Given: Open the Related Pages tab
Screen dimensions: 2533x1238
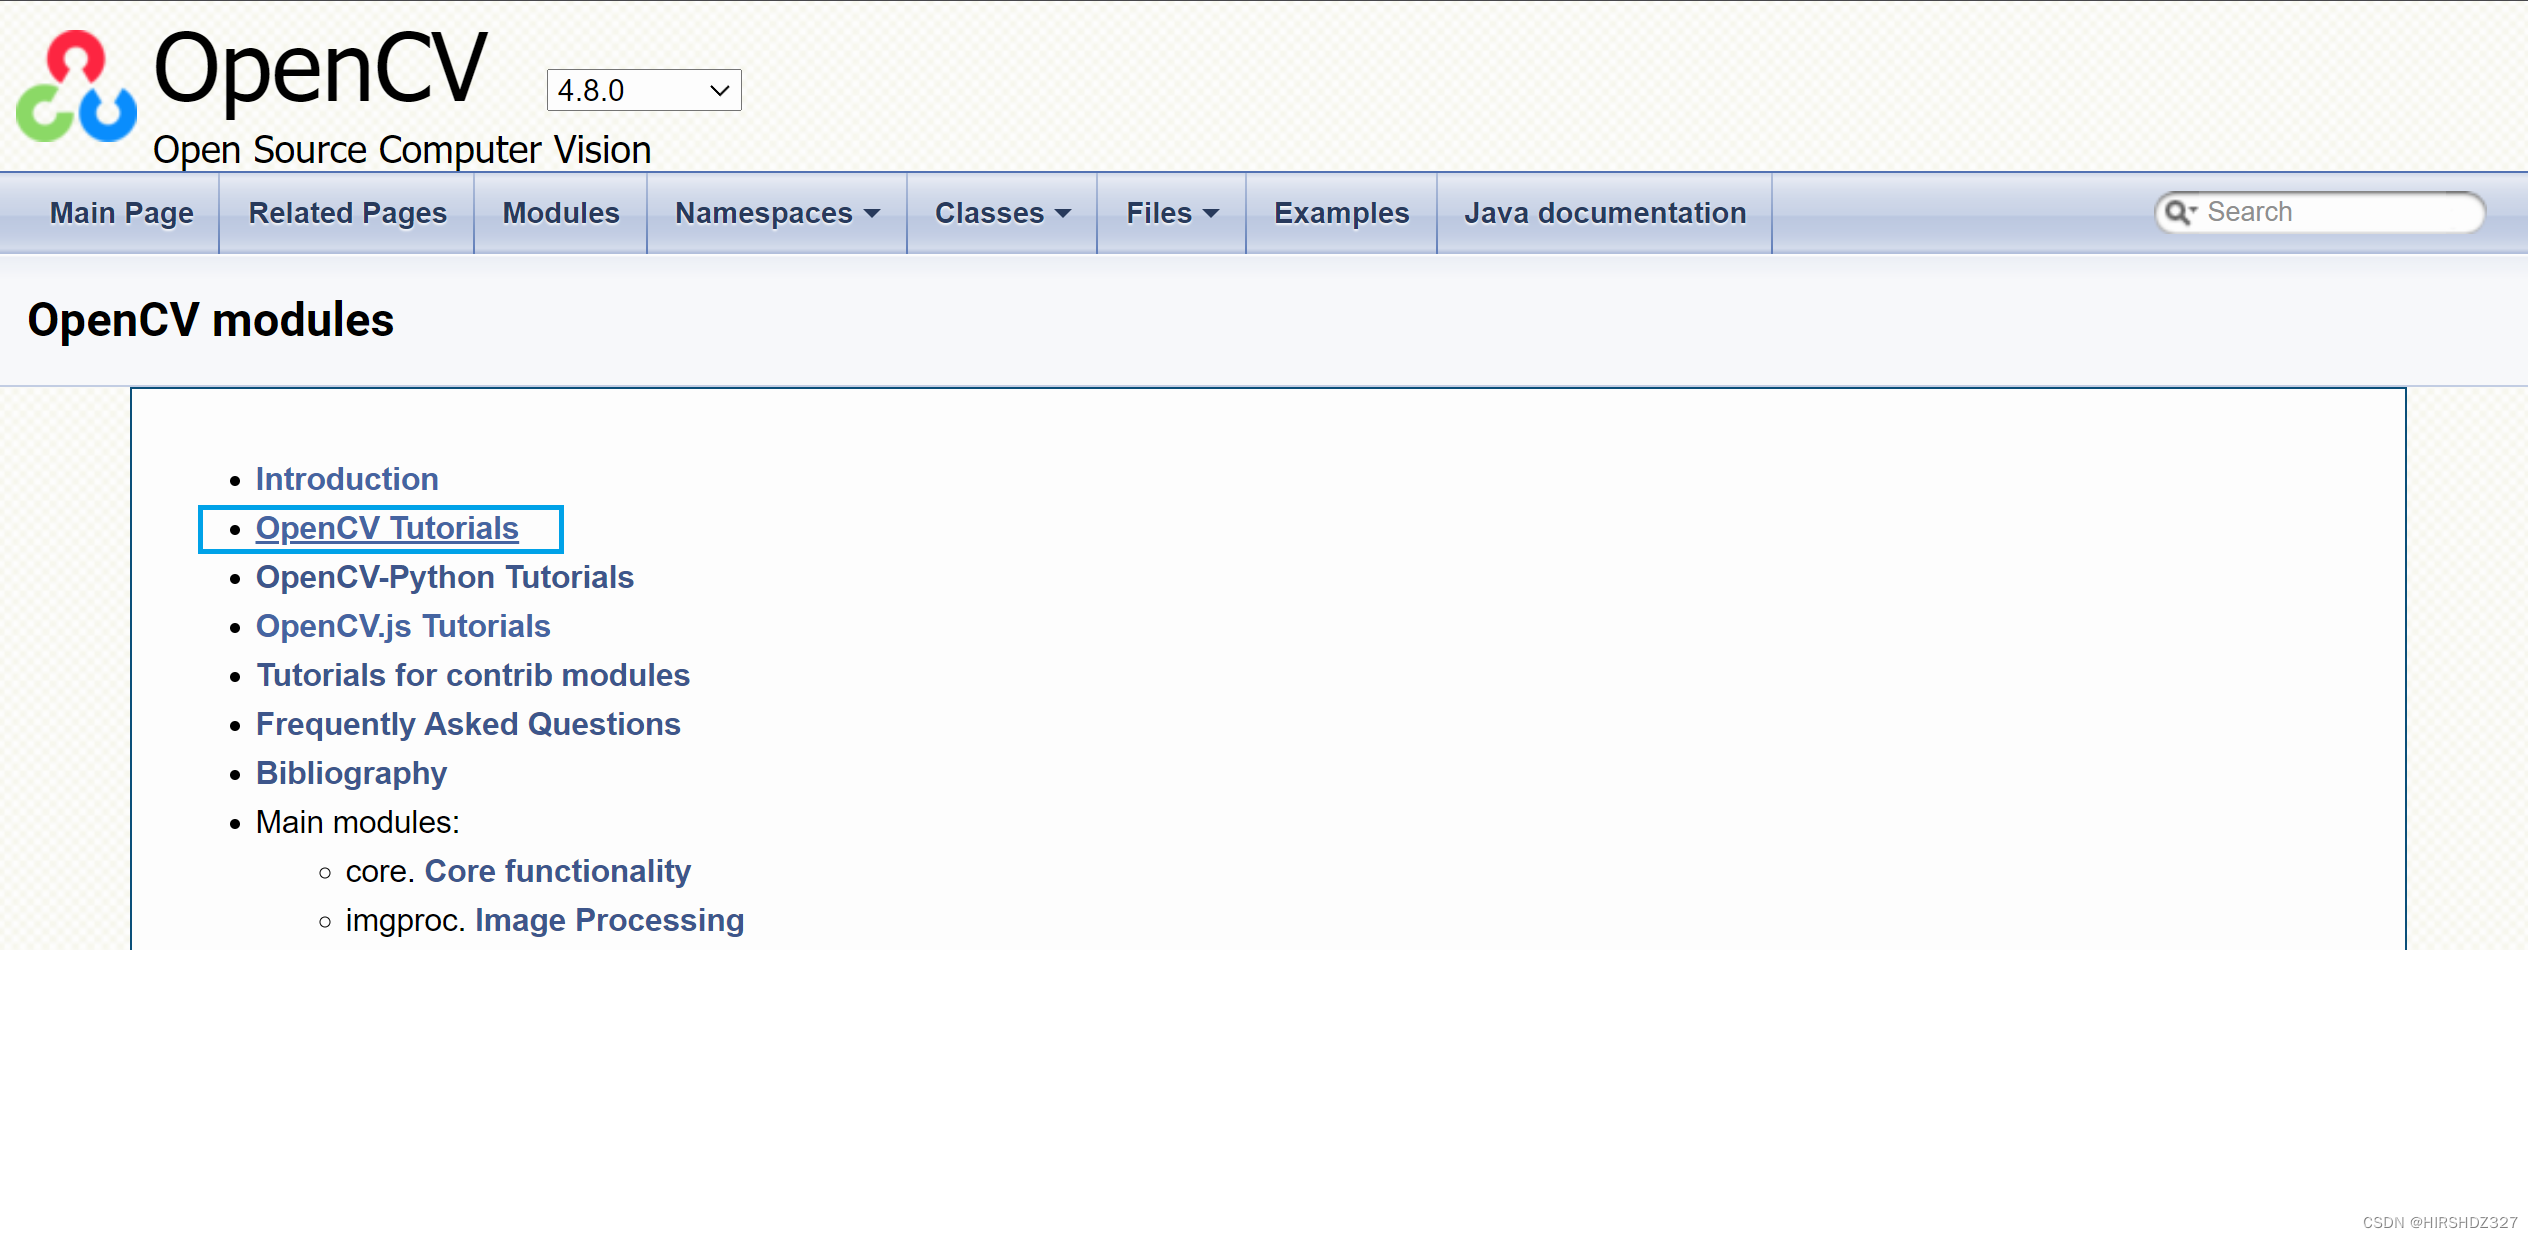Looking at the screenshot, I should pos(347,213).
